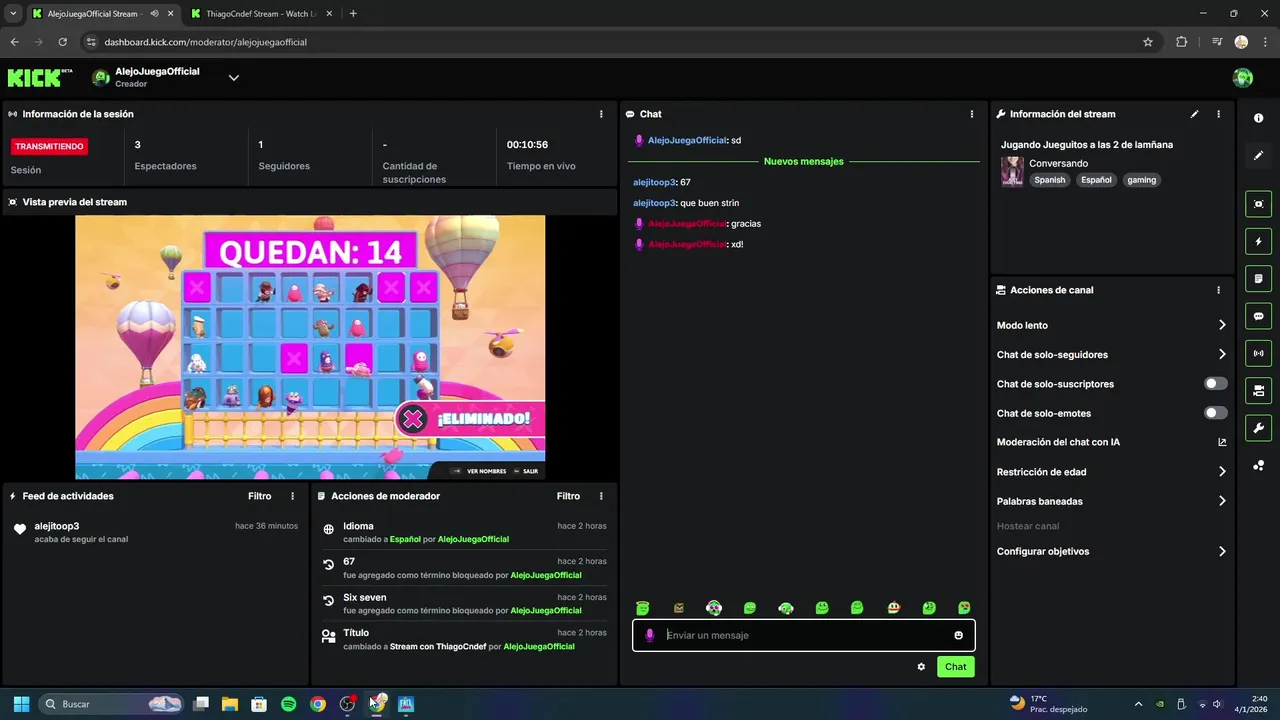The height and width of the screenshot is (720, 1280).
Task: Expand the AlejoJuegaOfficial channel dropdown
Action: [x=234, y=78]
